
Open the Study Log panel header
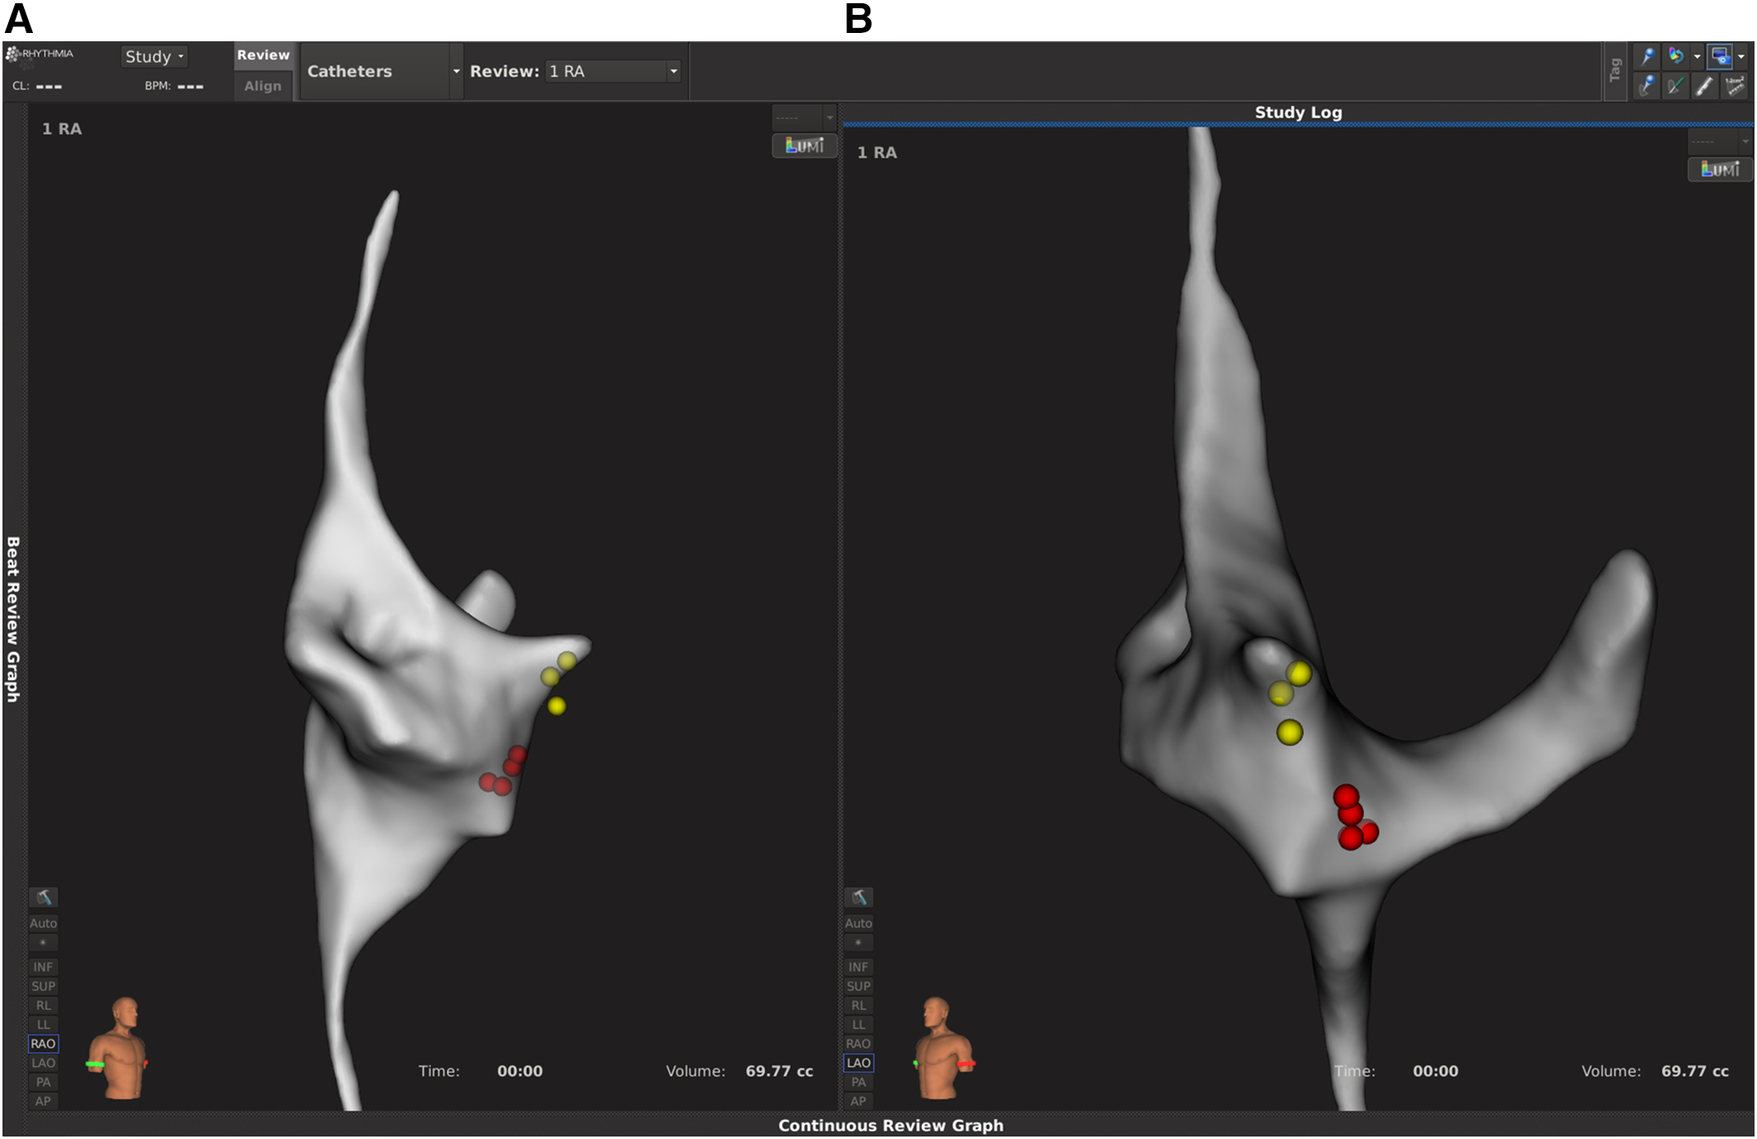pyautogui.click(x=1297, y=112)
